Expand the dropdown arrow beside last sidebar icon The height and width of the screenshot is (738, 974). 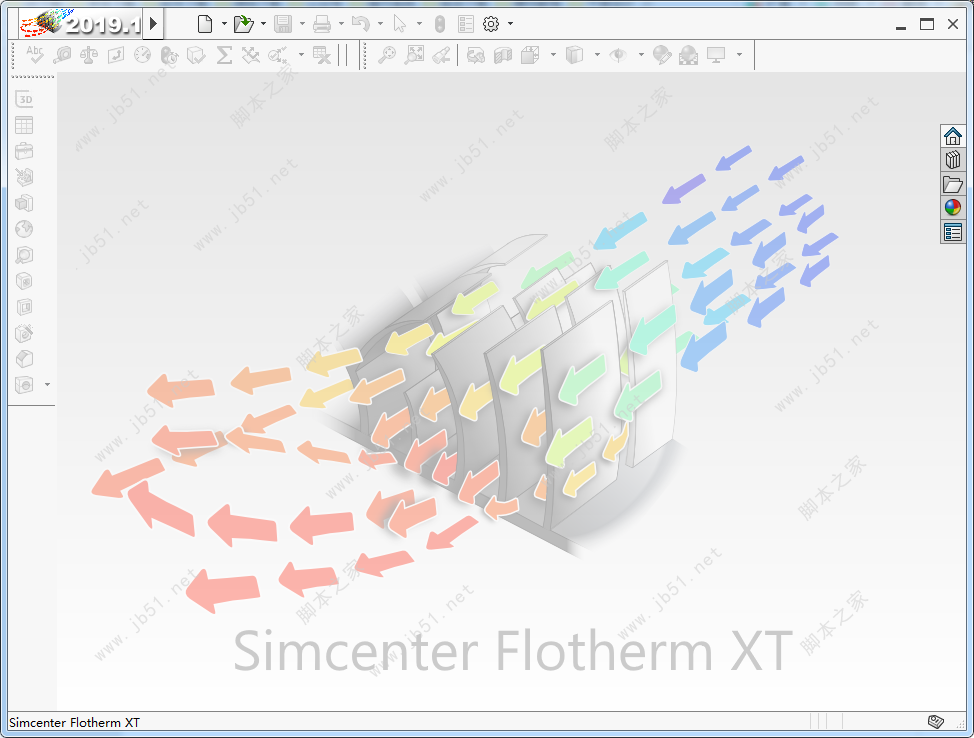click(x=47, y=385)
